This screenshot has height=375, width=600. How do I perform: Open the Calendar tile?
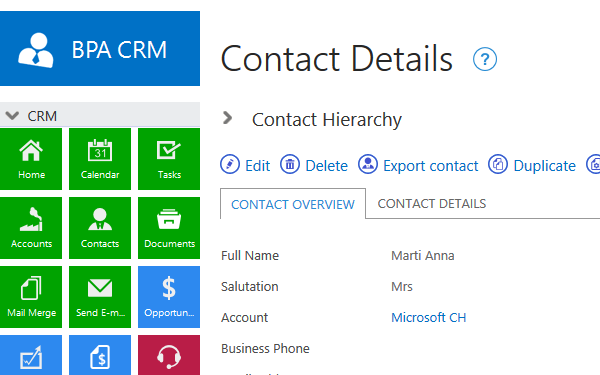click(x=100, y=159)
